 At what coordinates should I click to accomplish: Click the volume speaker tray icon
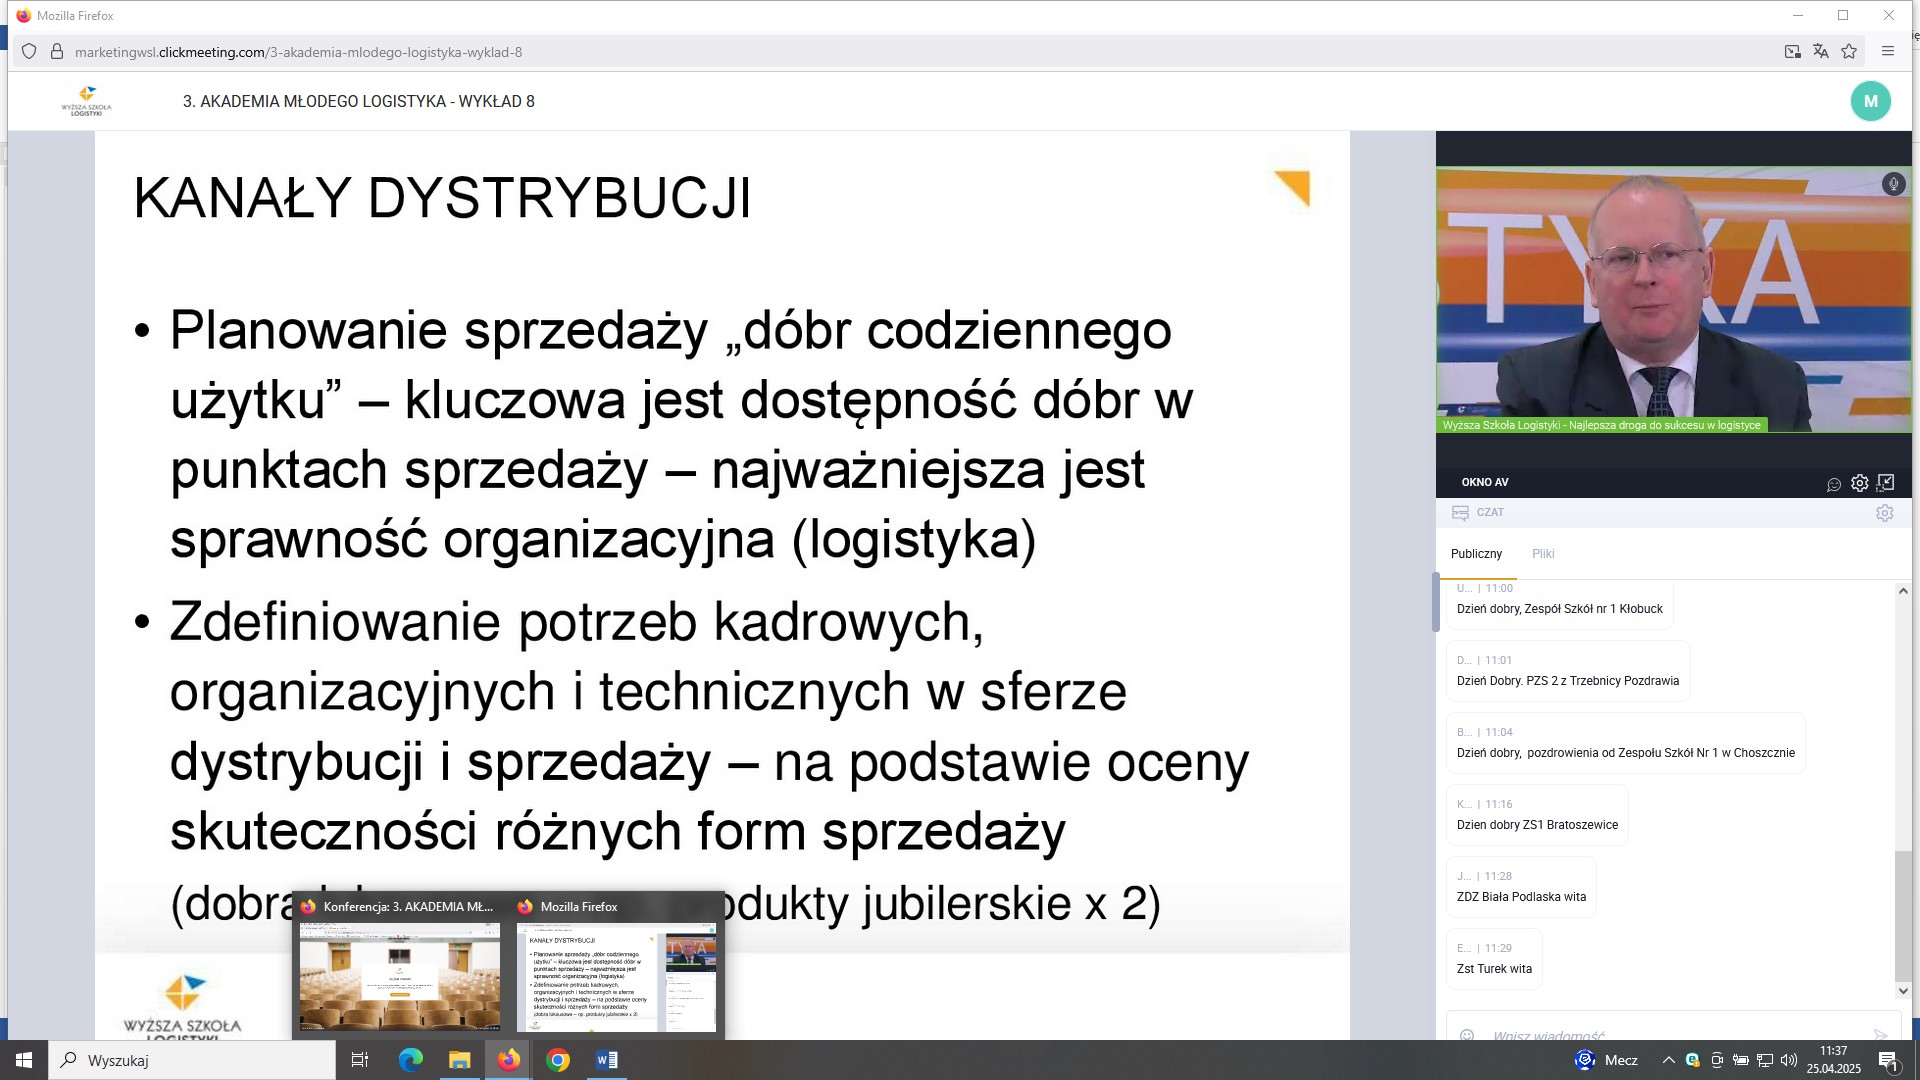tap(1789, 1060)
